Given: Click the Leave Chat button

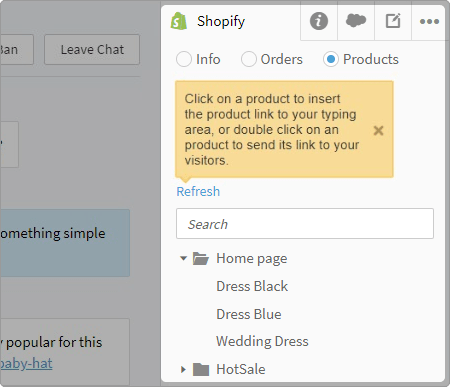Looking at the screenshot, I should (92, 50).
